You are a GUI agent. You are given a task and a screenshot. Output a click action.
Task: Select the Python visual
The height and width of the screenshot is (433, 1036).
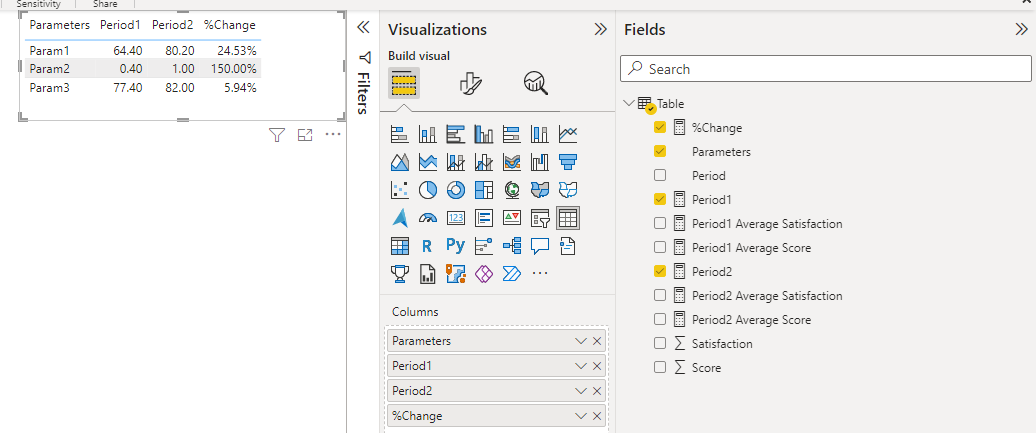point(455,246)
